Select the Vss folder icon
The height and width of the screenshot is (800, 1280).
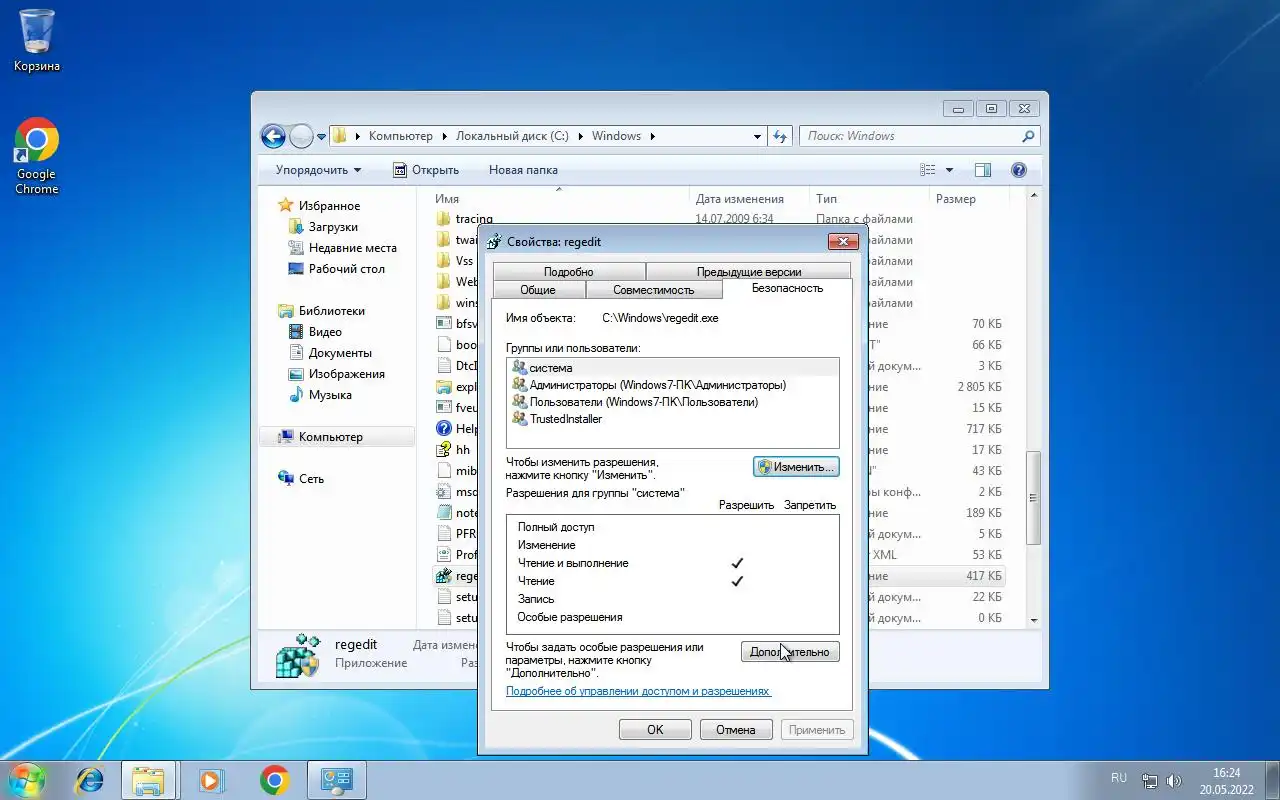click(445, 261)
